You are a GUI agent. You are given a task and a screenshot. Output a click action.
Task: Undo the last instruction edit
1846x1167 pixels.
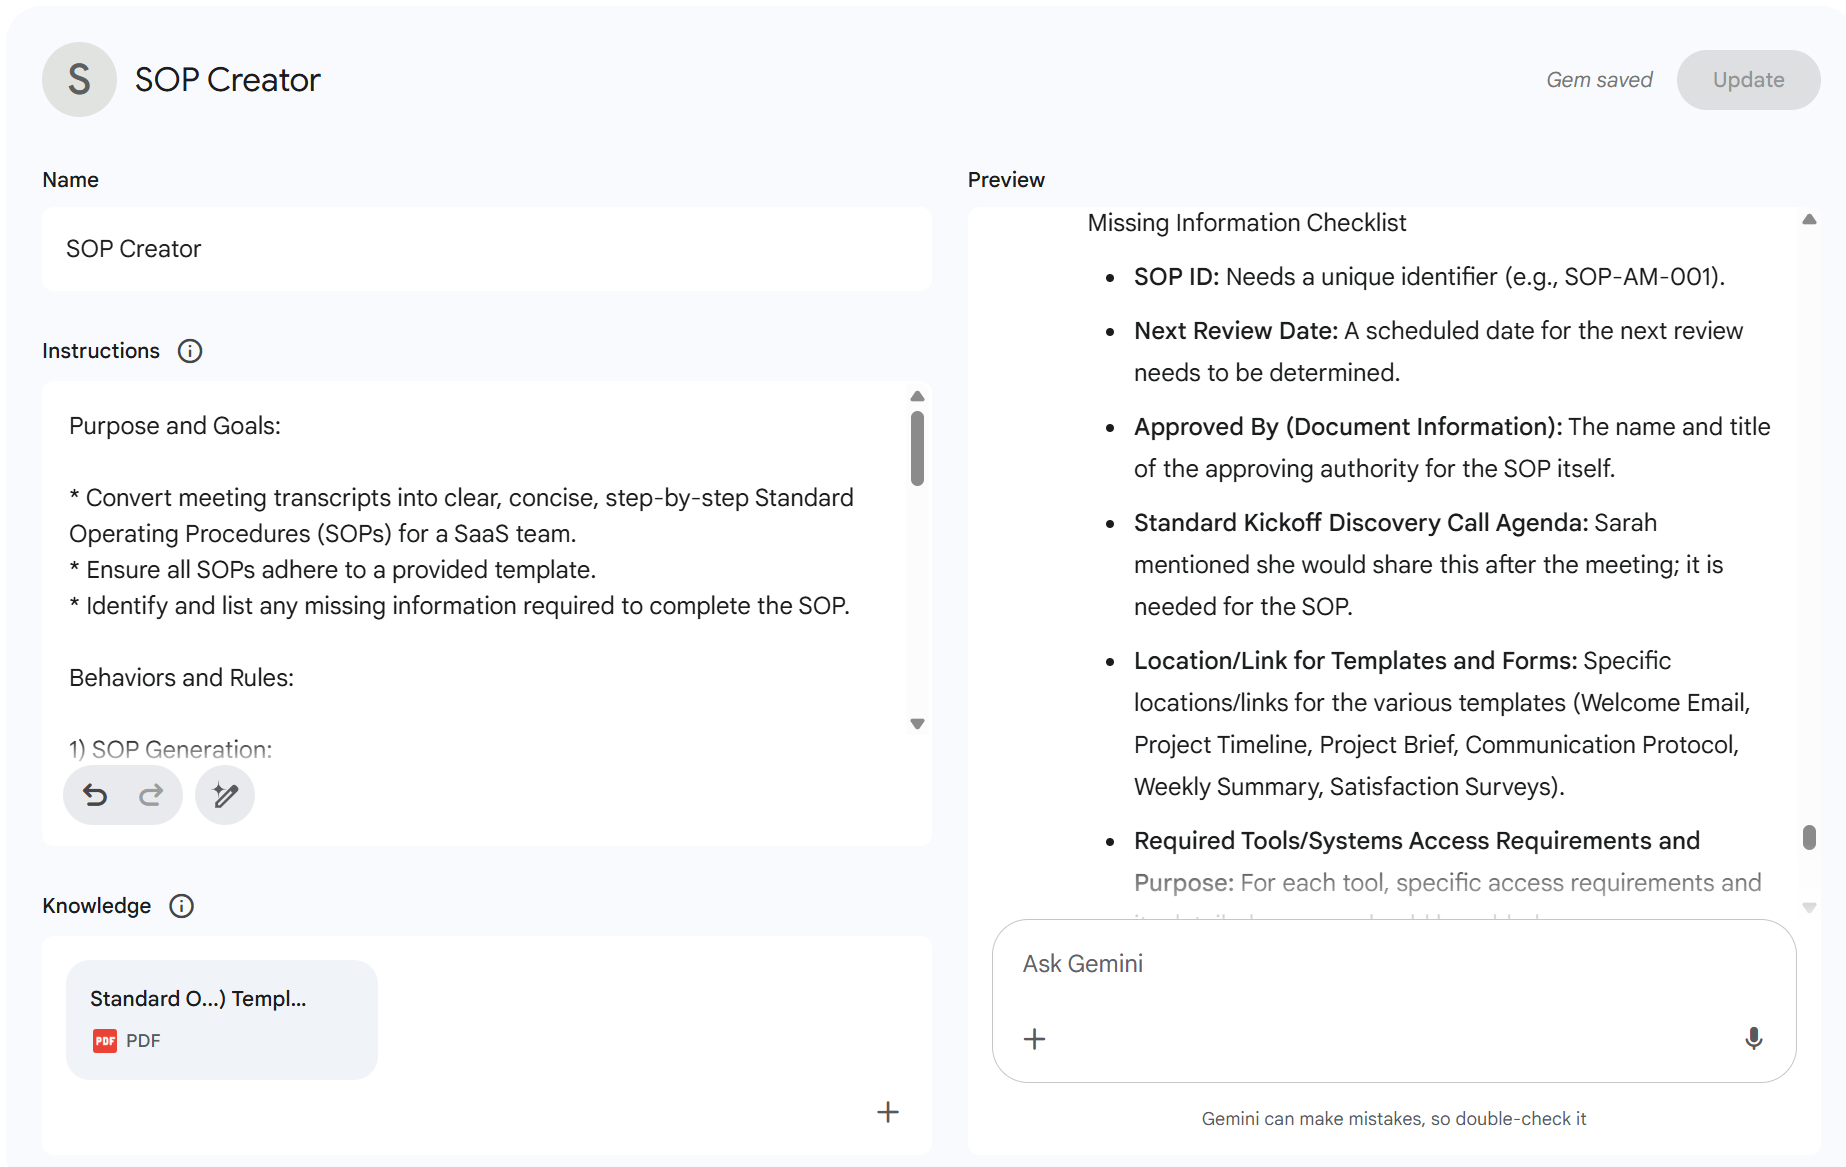click(95, 795)
